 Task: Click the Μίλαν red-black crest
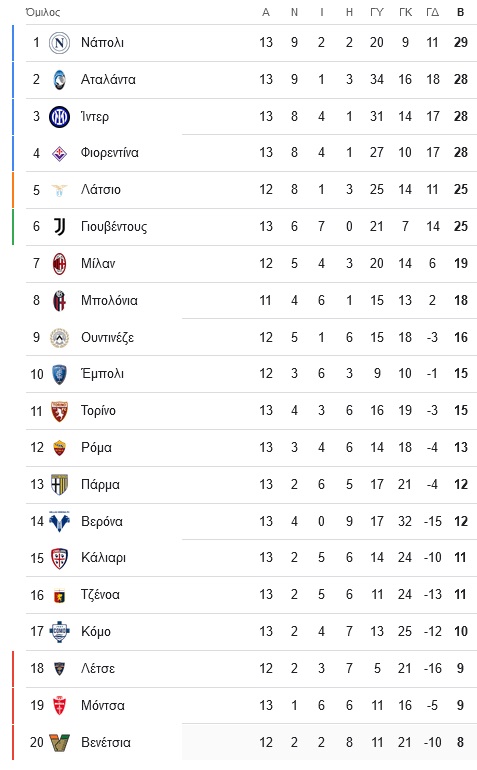click(x=59, y=264)
